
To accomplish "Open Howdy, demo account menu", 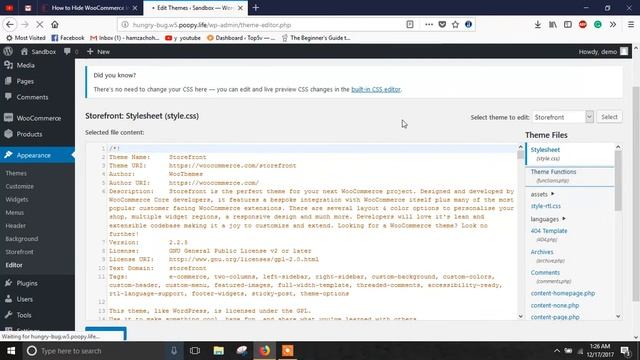I will pyautogui.click(x=603, y=51).
